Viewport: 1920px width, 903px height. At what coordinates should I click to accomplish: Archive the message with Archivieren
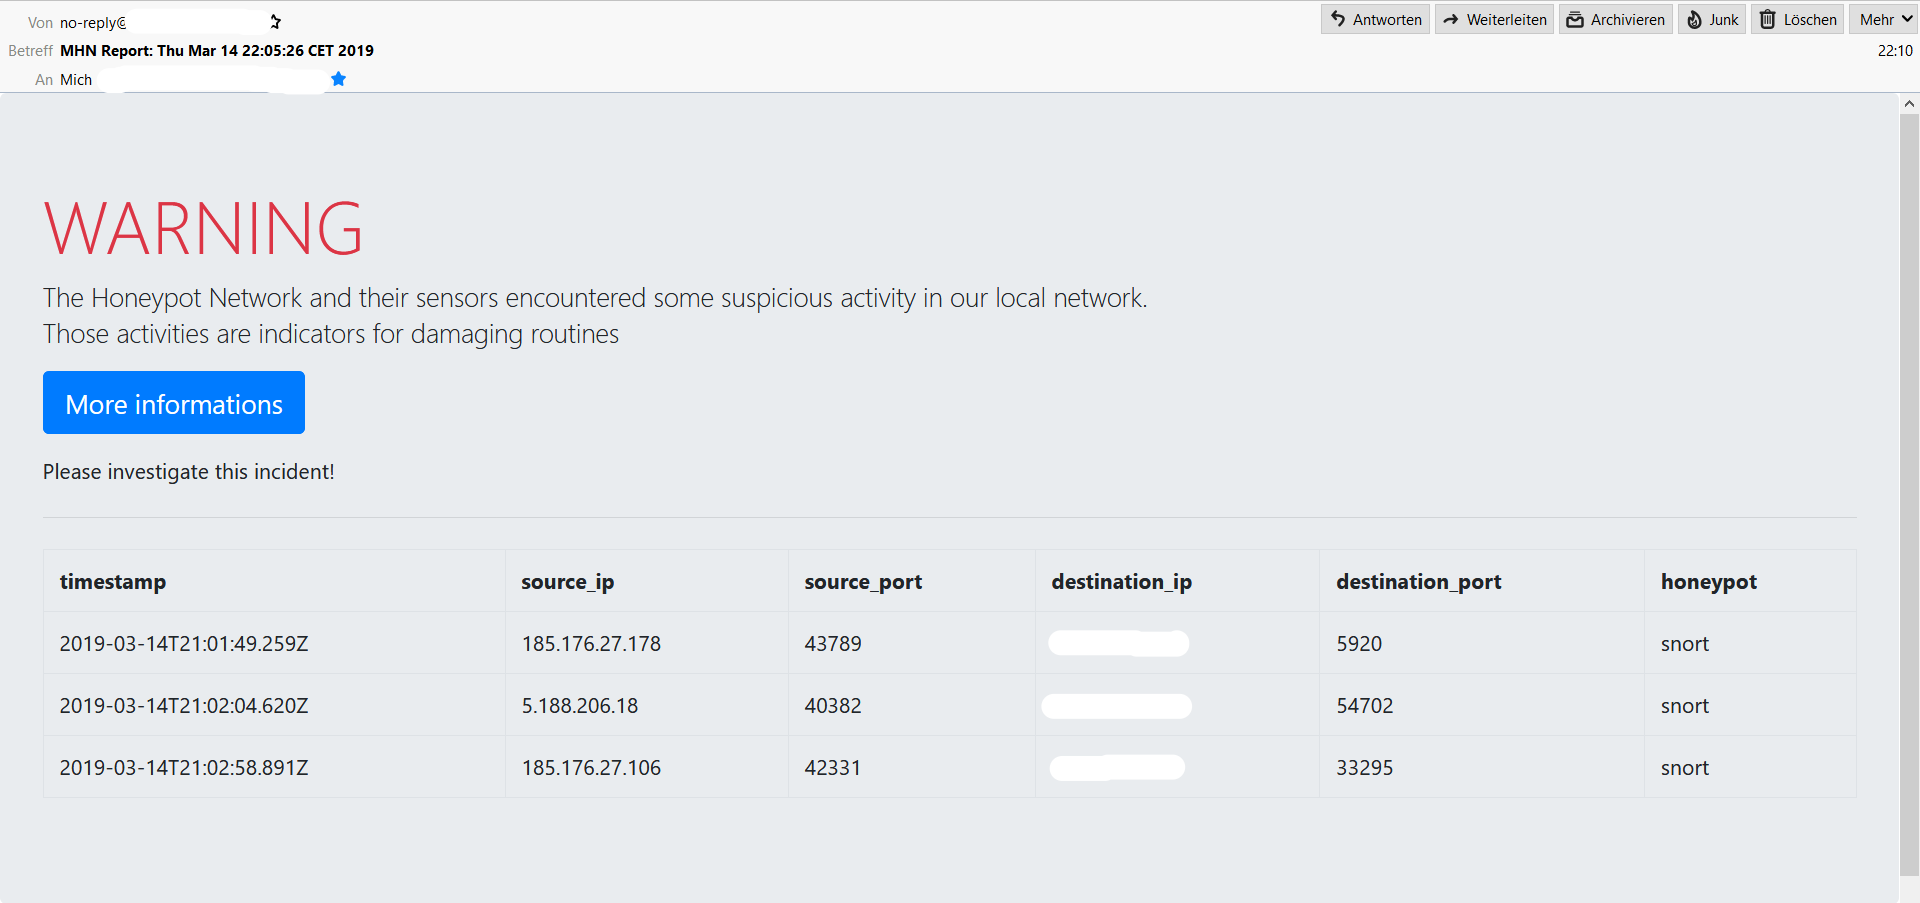1615,20
